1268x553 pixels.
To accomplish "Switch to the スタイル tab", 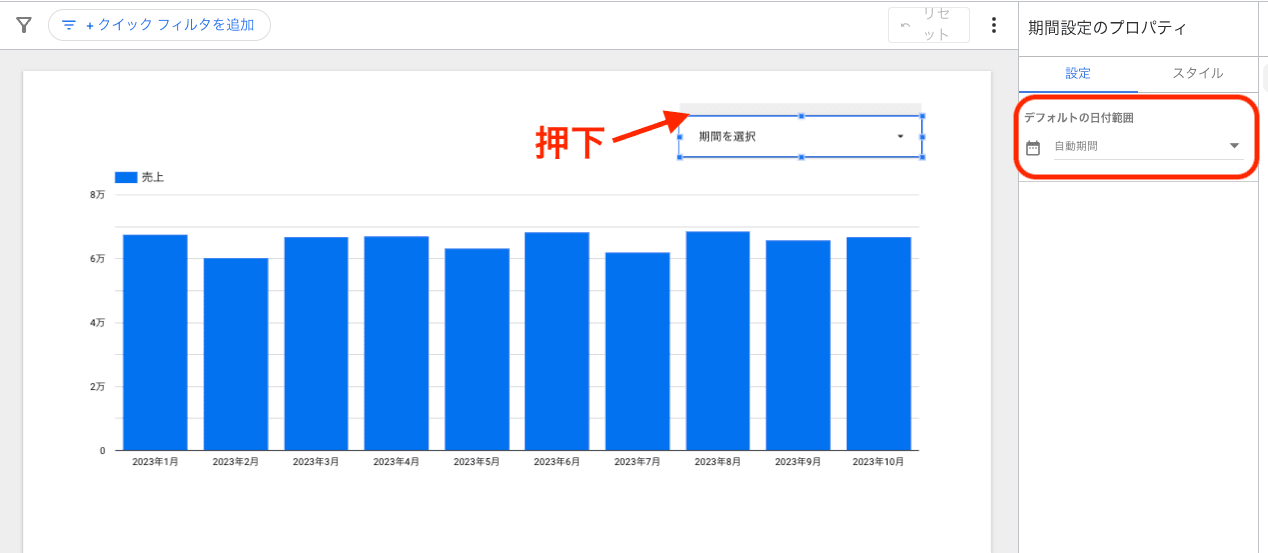I will (1197, 73).
